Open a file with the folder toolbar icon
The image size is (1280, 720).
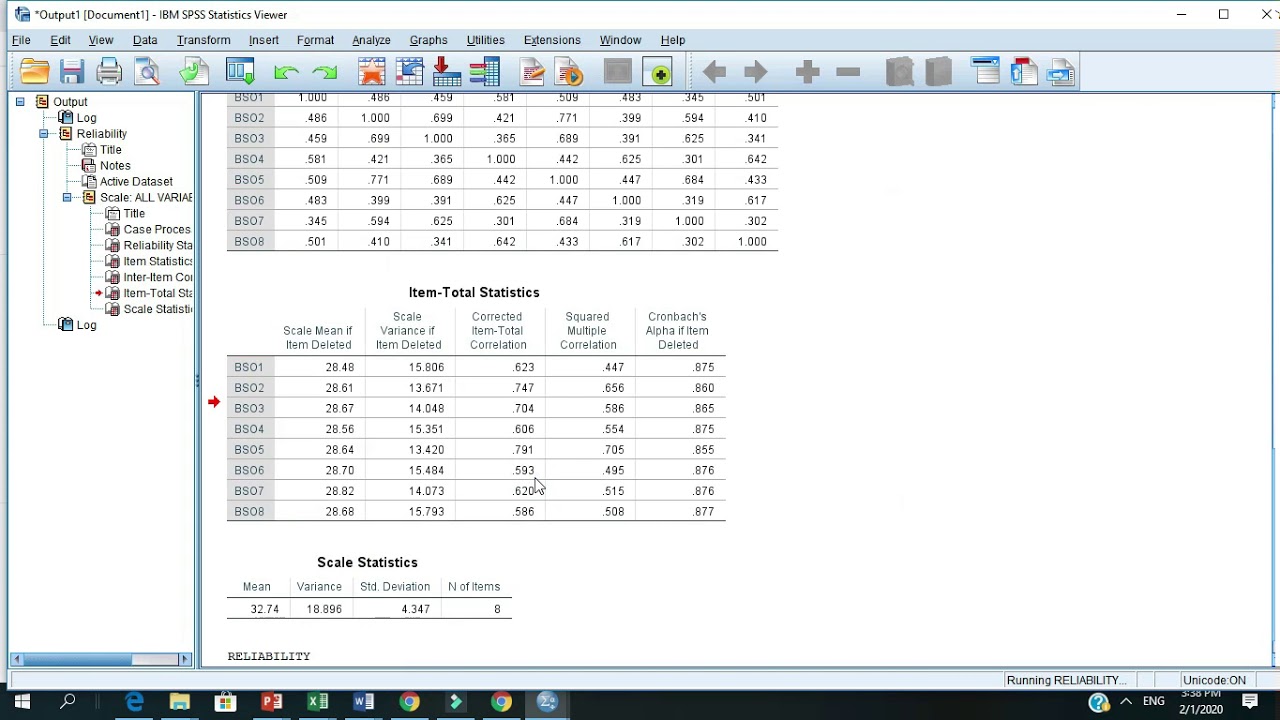pos(34,72)
